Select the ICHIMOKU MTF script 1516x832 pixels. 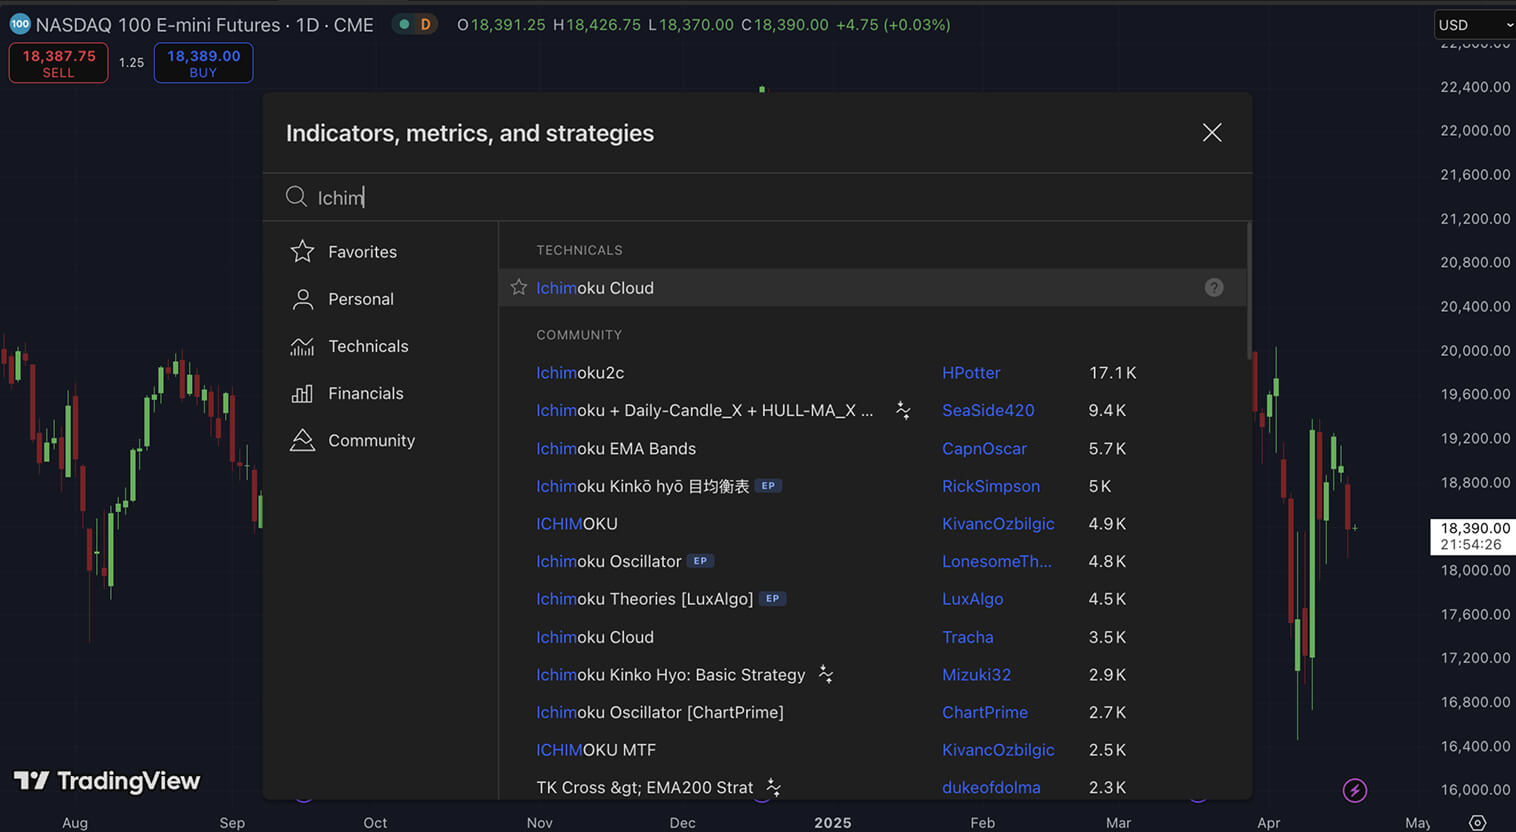click(596, 750)
